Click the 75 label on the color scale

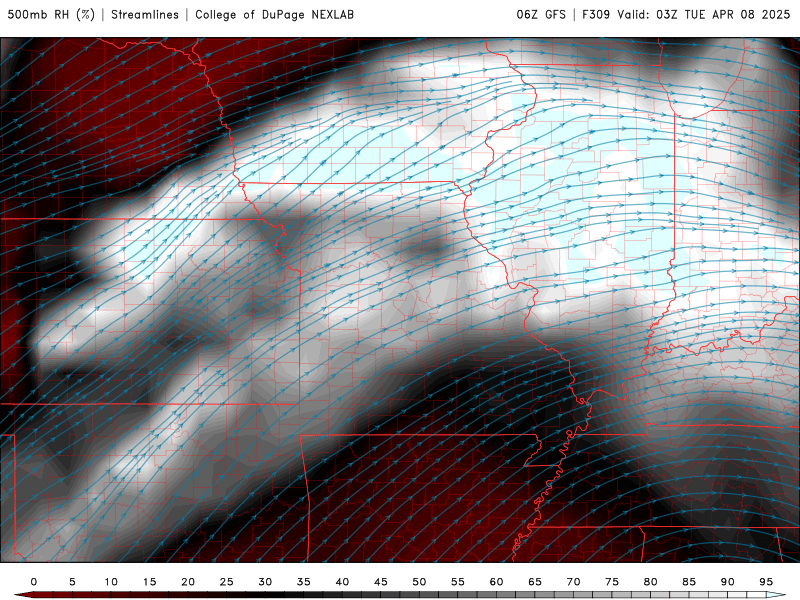coord(612,582)
